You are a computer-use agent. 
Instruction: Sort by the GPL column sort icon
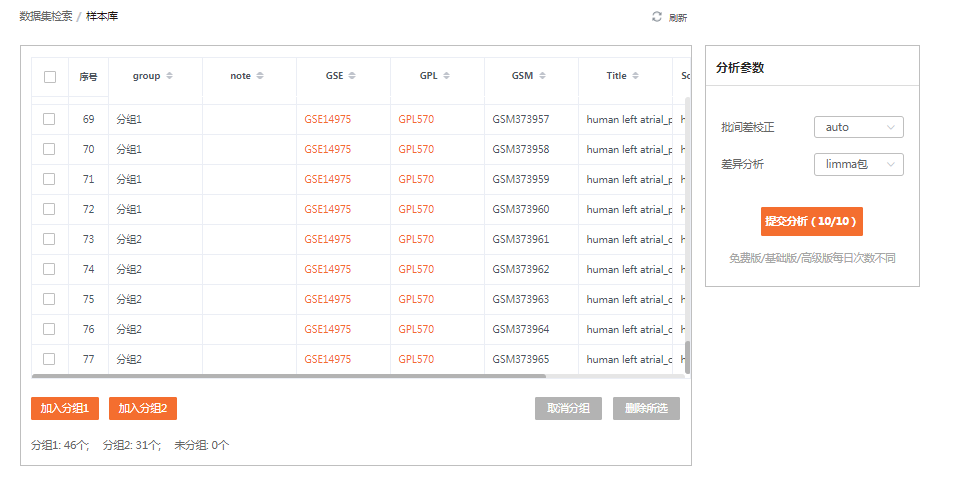[x=446, y=76]
